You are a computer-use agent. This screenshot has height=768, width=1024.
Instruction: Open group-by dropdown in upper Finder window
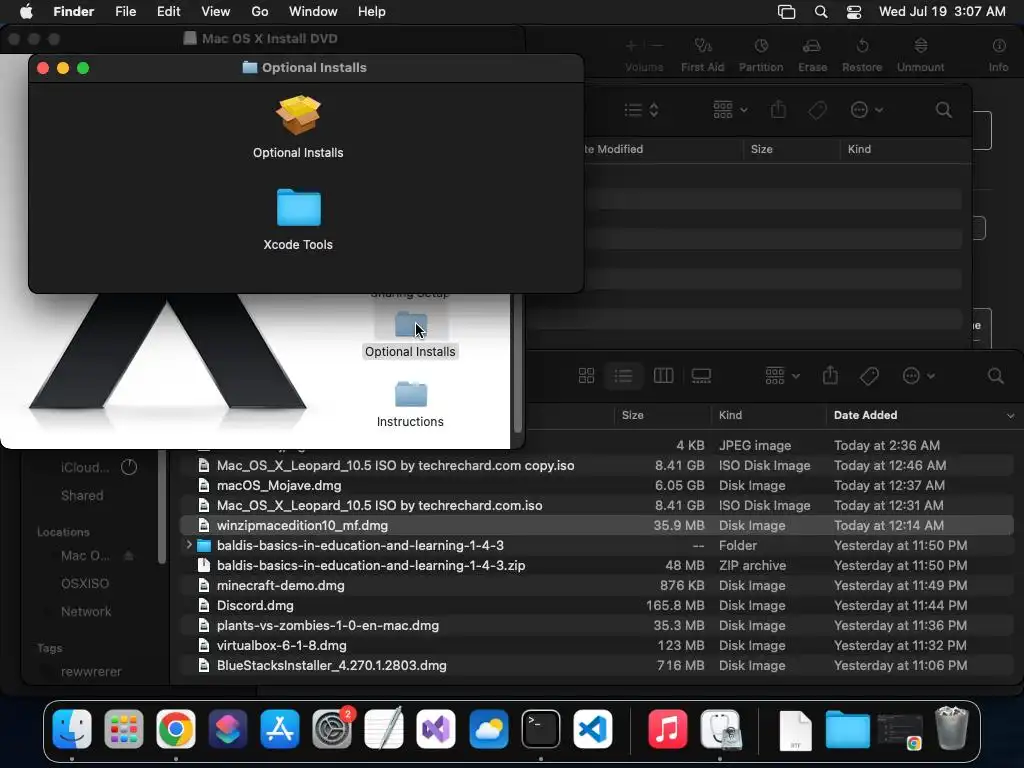(x=730, y=110)
